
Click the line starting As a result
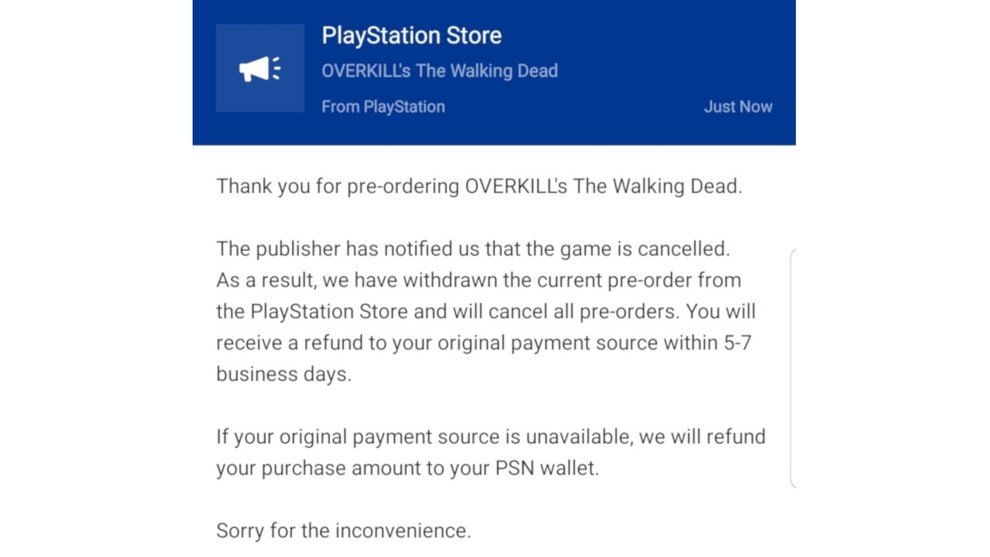pos(479,280)
